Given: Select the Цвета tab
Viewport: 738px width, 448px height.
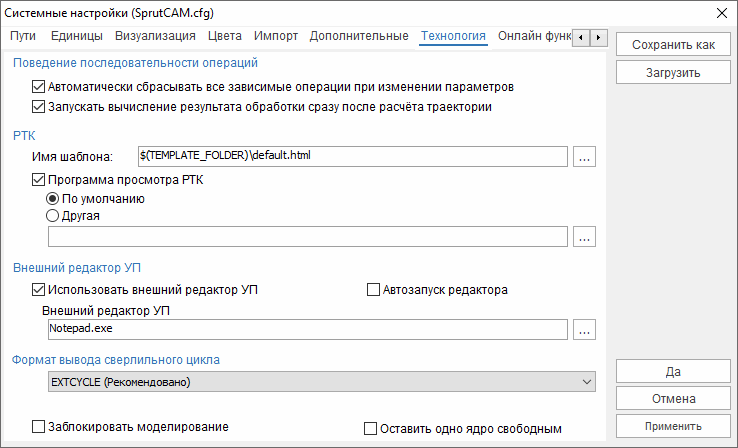Looking at the screenshot, I should [x=225, y=36].
